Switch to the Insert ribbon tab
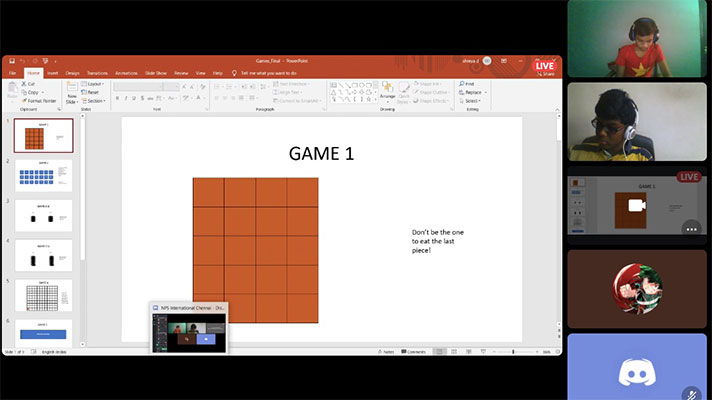The height and width of the screenshot is (400, 712). click(x=54, y=73)
